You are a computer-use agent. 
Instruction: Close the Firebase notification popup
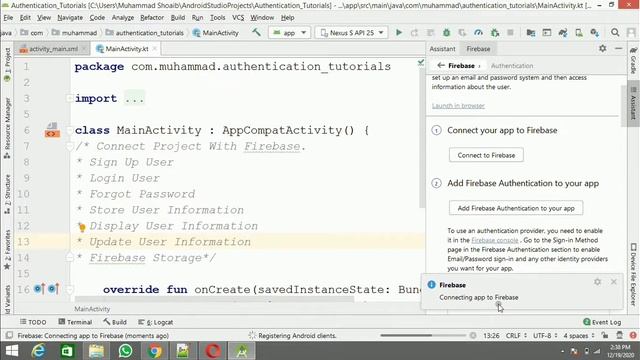[613, 282]
